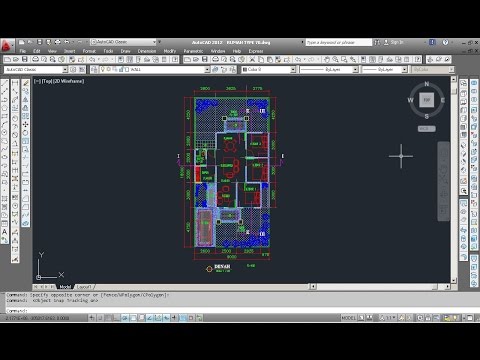Activate the Zoom Realtime magnifier tool

pyautogui.click(x=335, y=59)
